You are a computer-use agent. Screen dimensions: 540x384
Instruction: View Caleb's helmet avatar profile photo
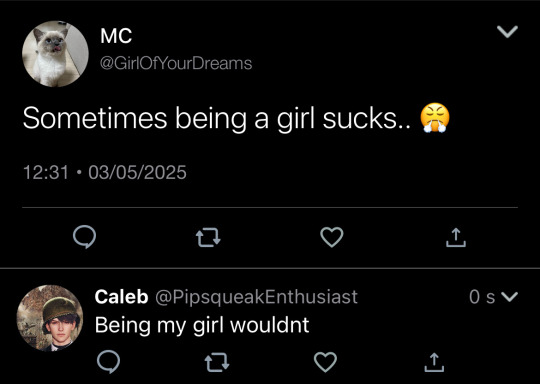coord(50,318)
